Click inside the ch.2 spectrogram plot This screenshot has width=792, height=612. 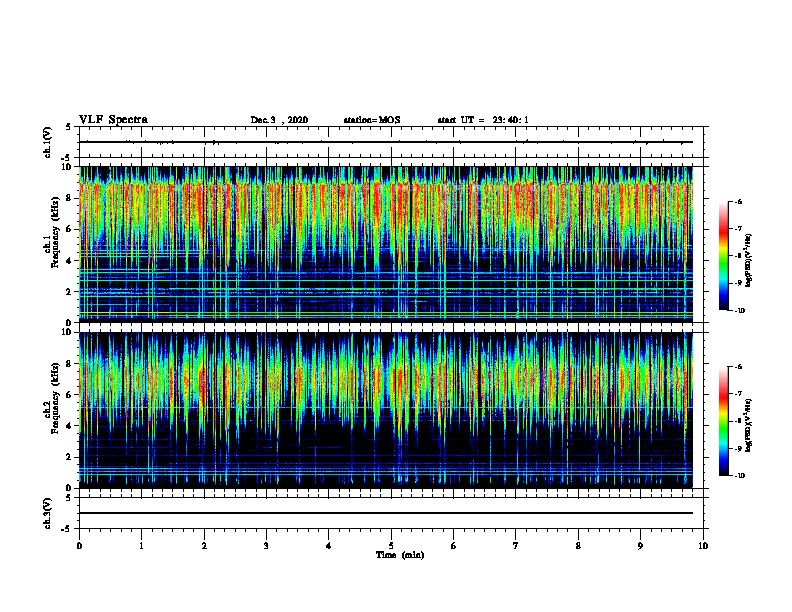pyautogui.click(x=391, y=410)
